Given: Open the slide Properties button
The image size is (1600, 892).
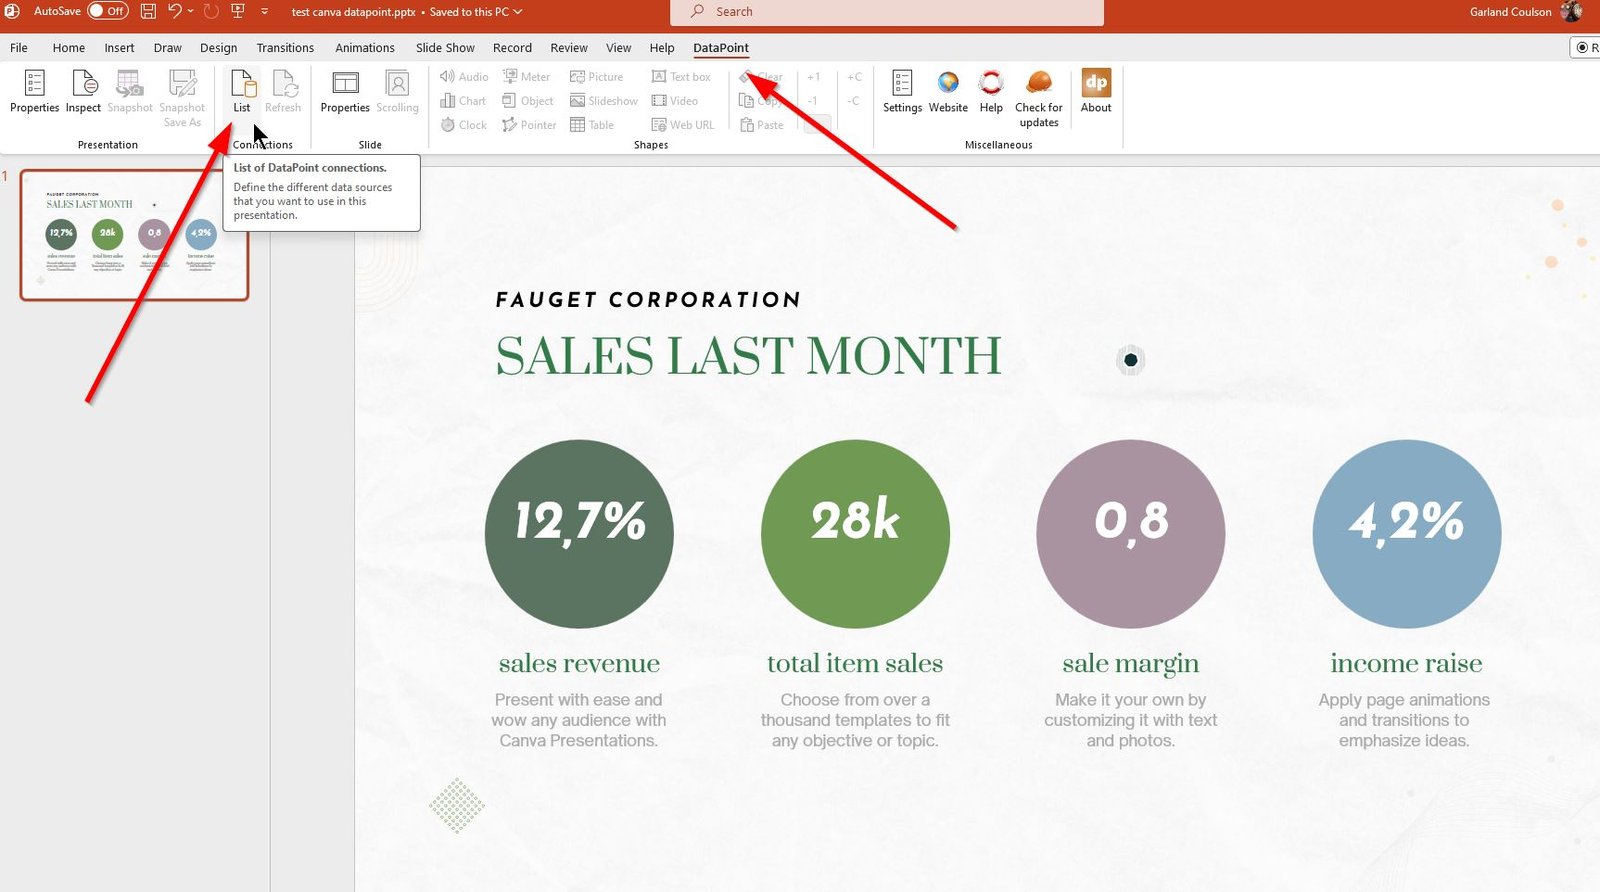Looking at the screenshot, I should pyautogui.click(x=345, y=91).
